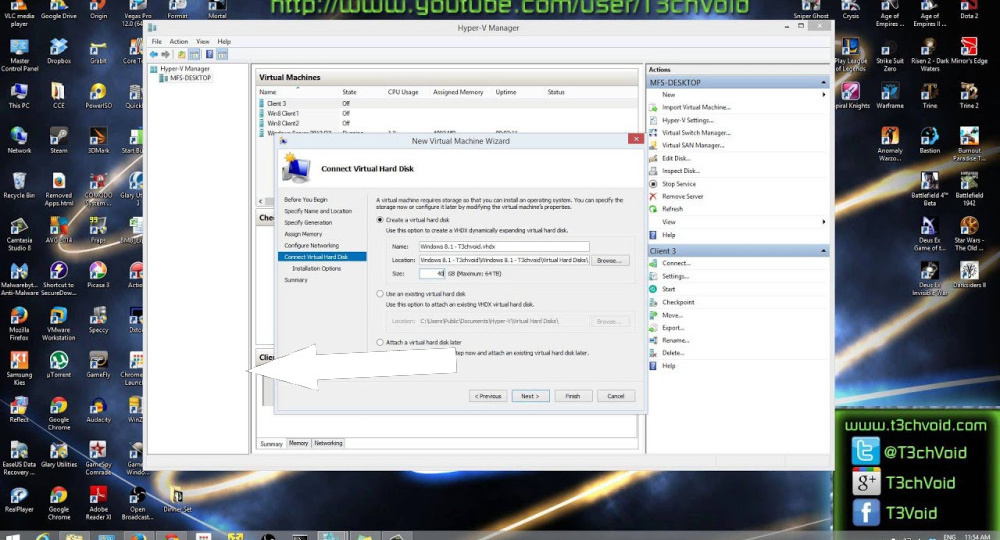Click Connect action for Client 3
This screenshot has width=1000, height=540.
coord(676,263)
